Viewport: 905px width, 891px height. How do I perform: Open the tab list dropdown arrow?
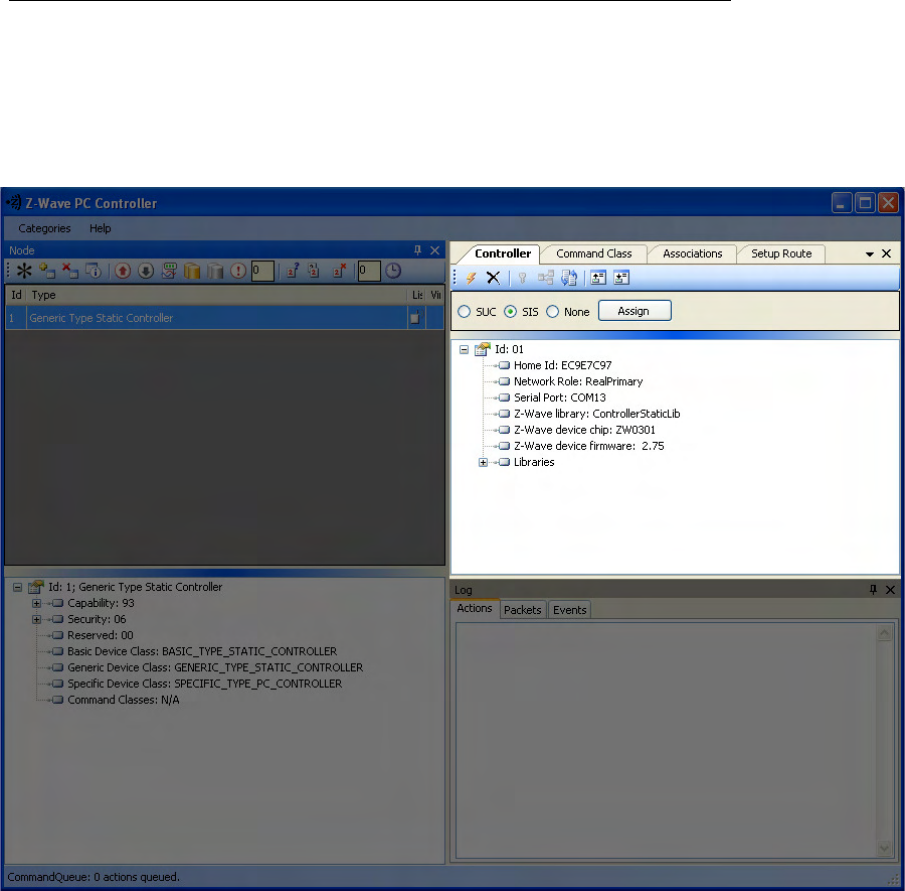point(869,254)
